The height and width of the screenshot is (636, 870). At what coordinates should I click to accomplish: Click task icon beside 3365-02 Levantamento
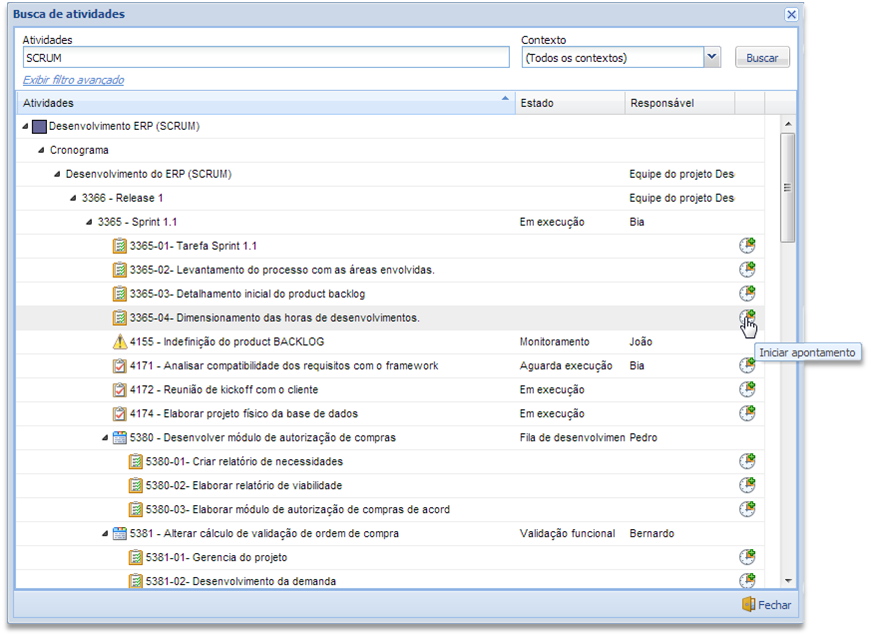coord(119,270)
